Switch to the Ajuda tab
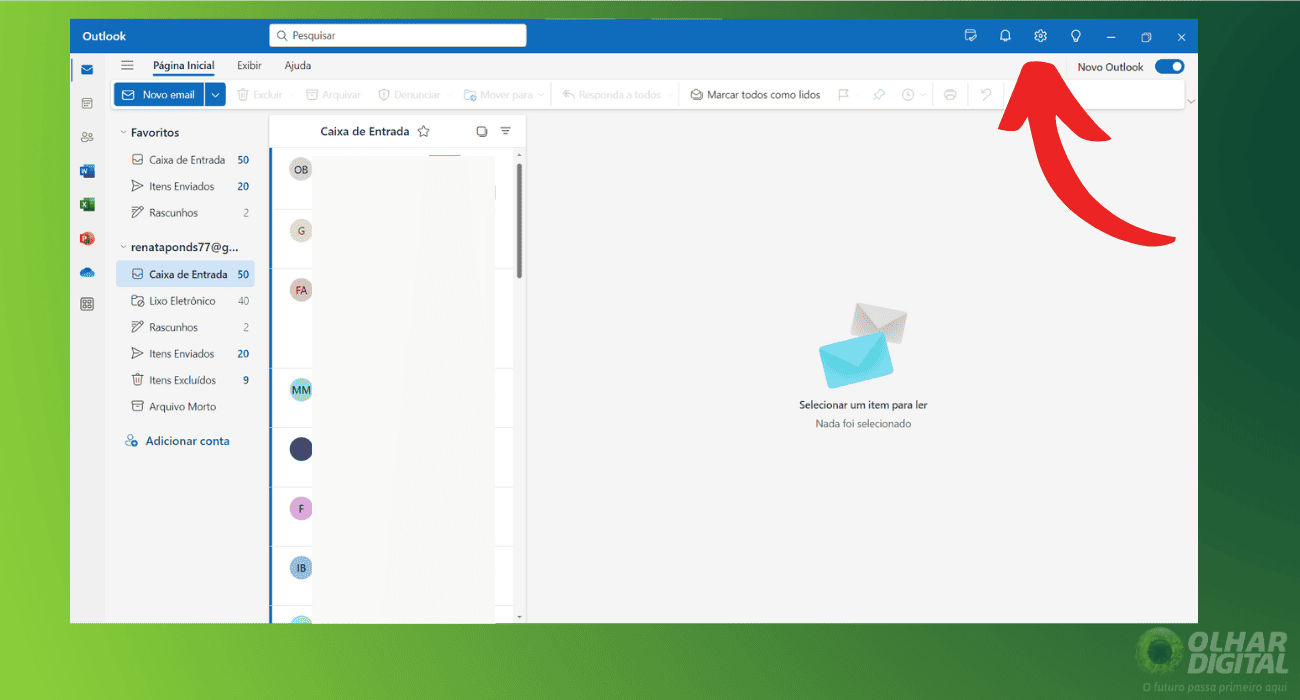Screen dimensions: 1300x700 point(298,66)
